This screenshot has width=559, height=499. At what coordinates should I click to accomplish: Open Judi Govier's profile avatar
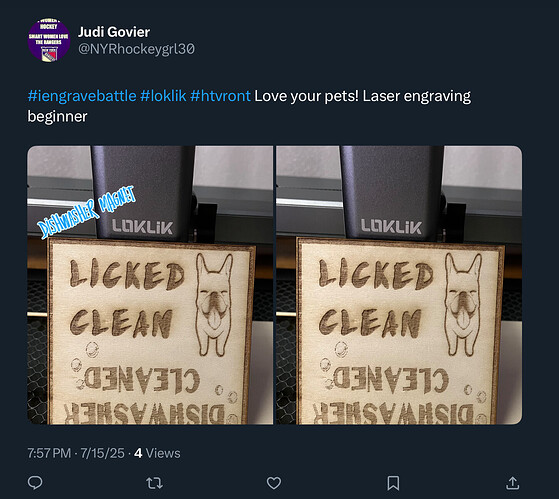pyautogui.click(x=49, y=40)
